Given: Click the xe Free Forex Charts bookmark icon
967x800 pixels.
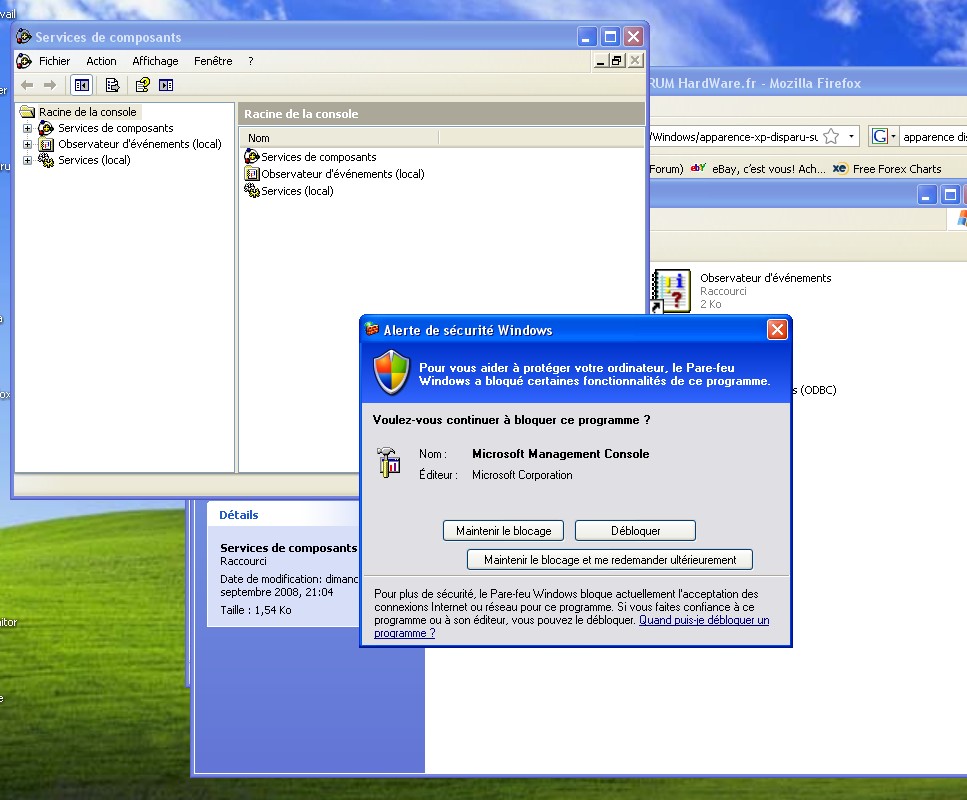Looking at the screenshot, I should pyautogui.click(x=839, y=168).
